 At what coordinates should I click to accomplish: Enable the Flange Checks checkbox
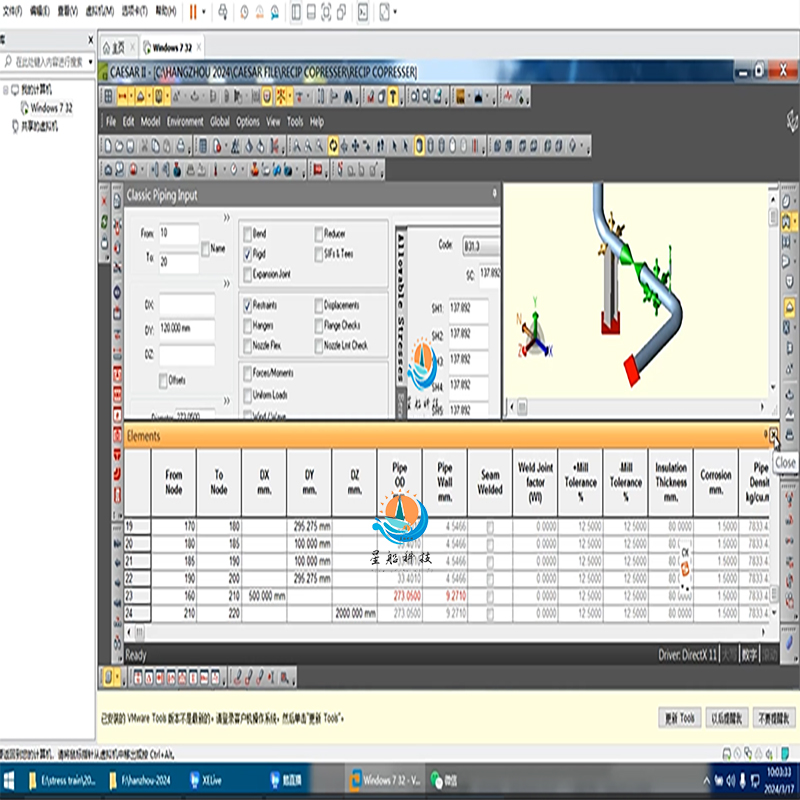pos(319,326)
